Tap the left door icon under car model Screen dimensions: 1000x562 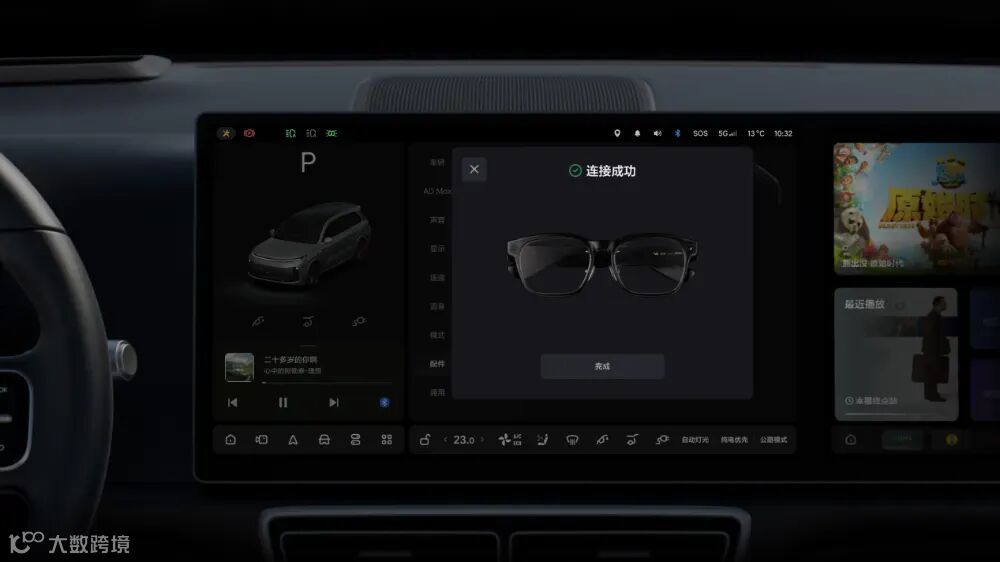click(x=258, y=321)
